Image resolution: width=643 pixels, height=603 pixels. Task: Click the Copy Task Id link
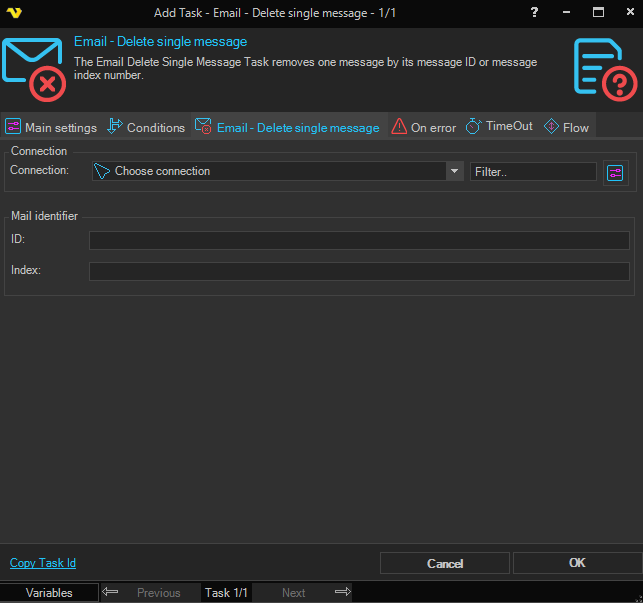point(43,563)
